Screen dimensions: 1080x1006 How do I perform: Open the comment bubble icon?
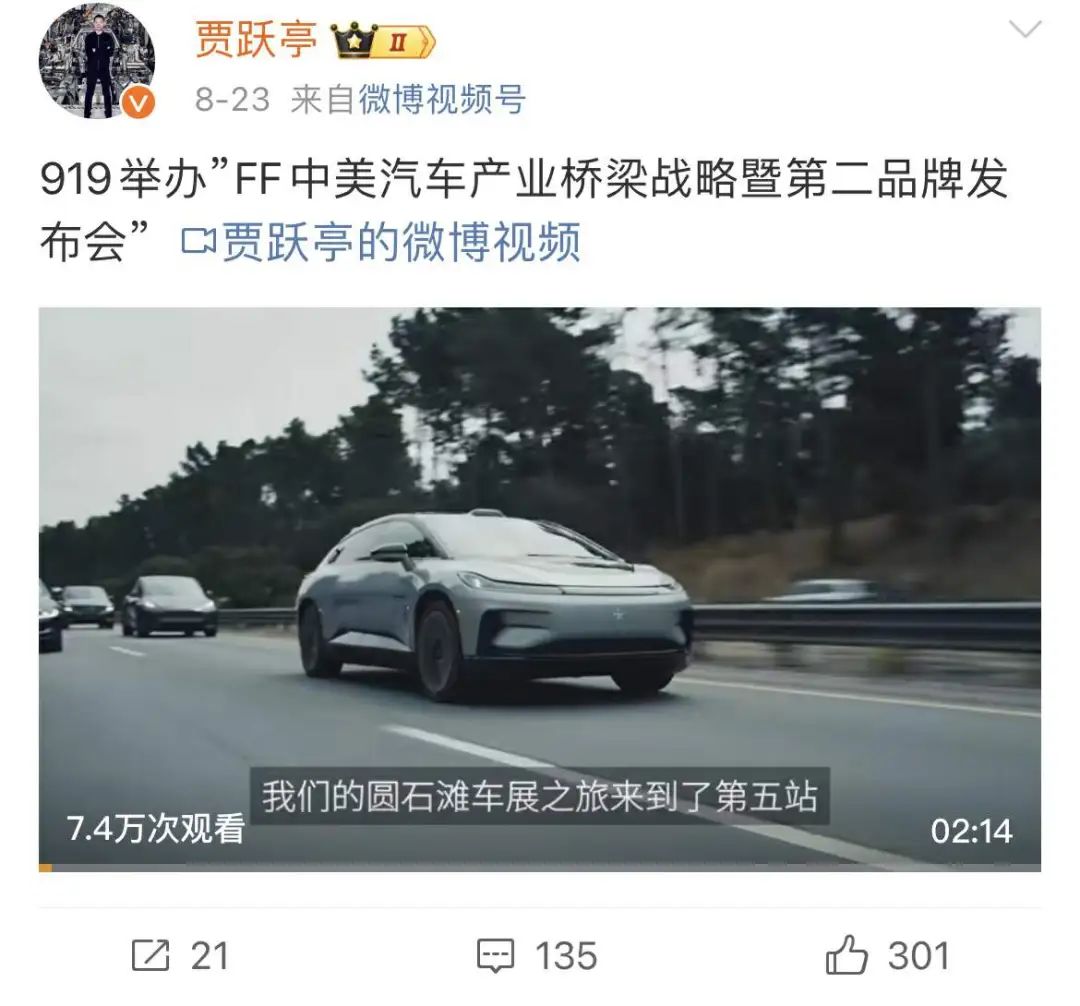(x=495, y=956)
